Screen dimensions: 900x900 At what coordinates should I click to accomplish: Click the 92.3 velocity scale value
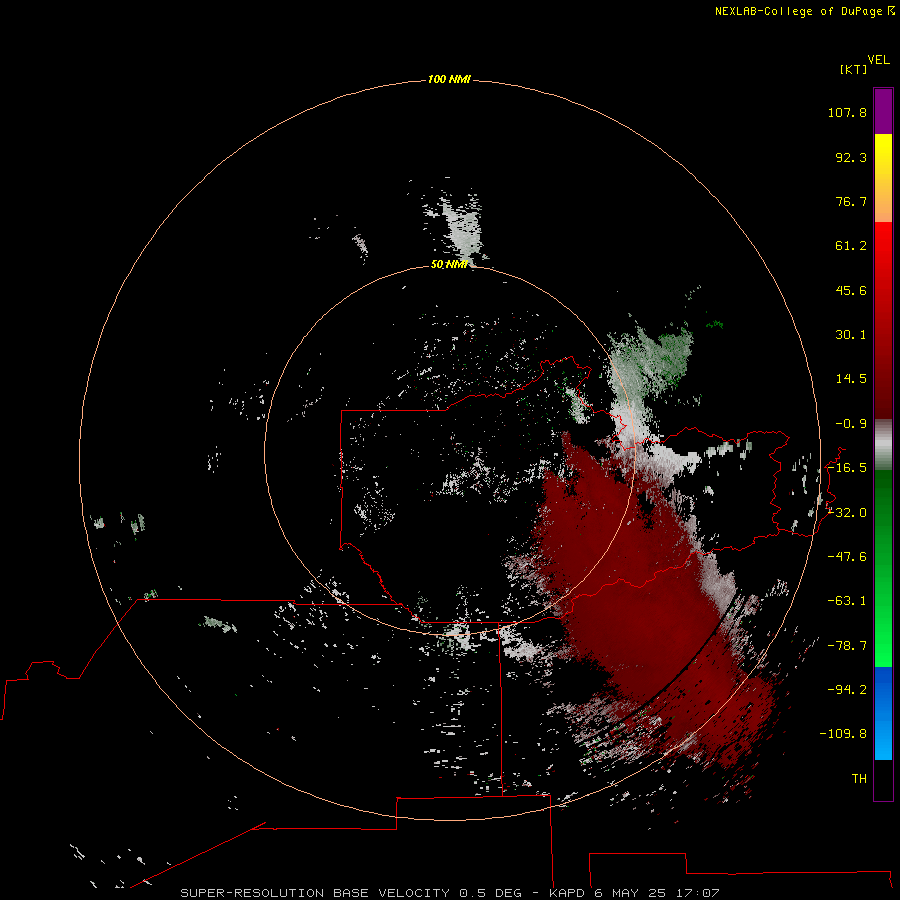pyautogui.click(x=851, y=157)
